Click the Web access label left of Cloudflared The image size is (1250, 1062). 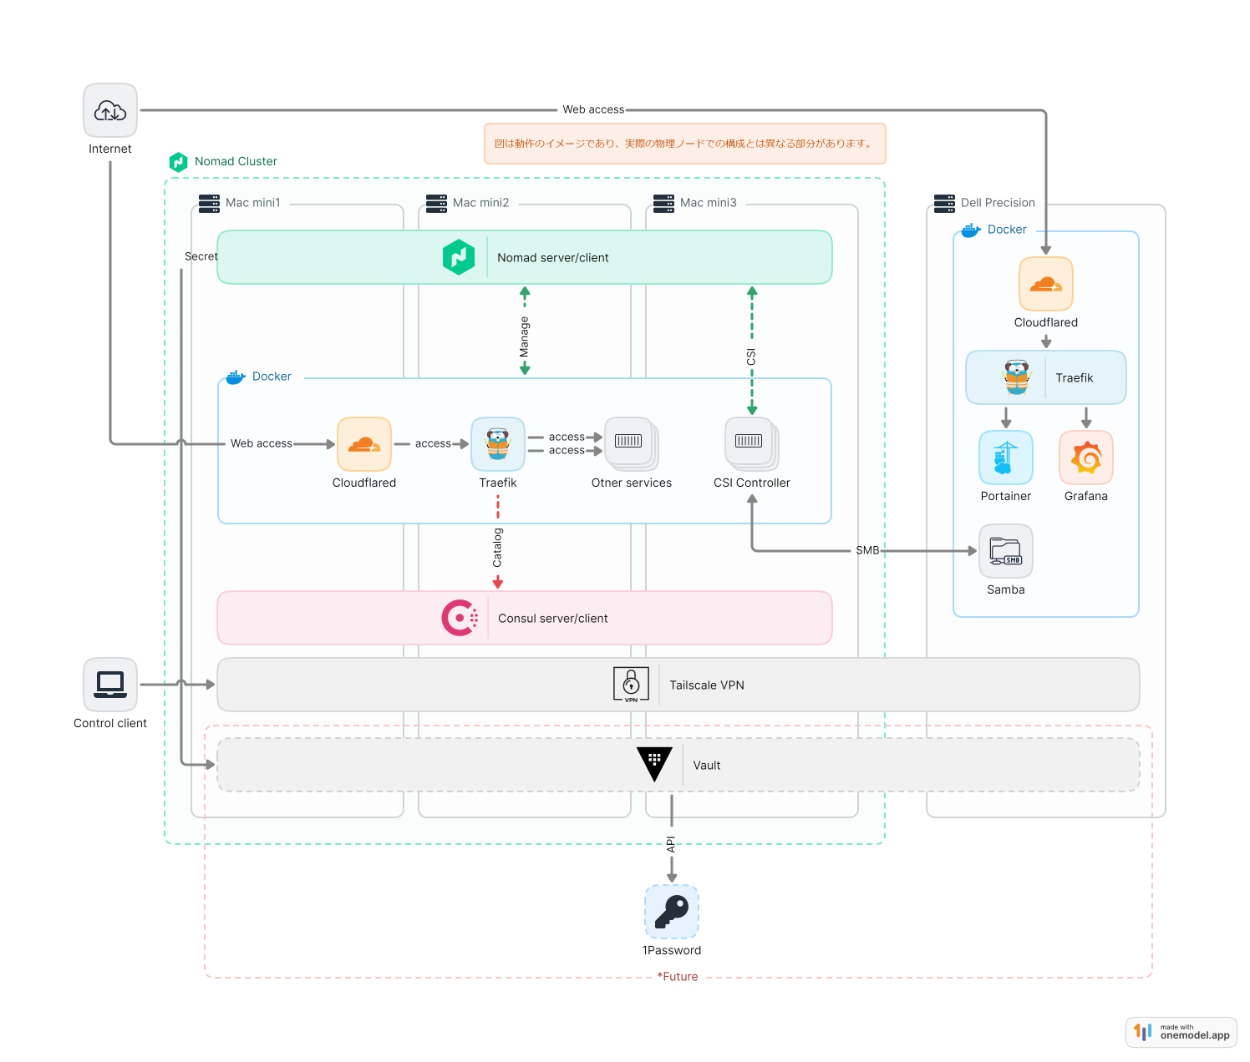click(x=261, y=444)
